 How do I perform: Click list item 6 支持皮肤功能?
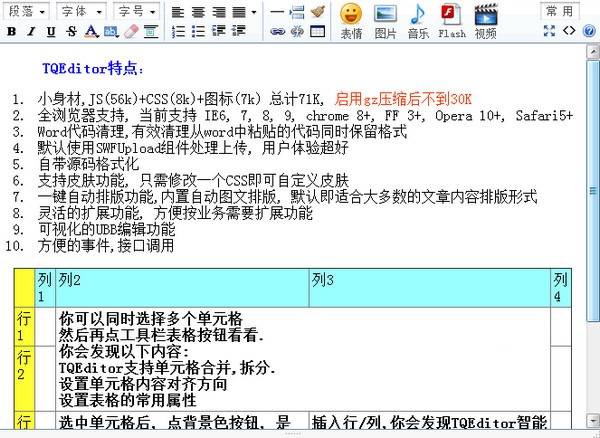193,181
